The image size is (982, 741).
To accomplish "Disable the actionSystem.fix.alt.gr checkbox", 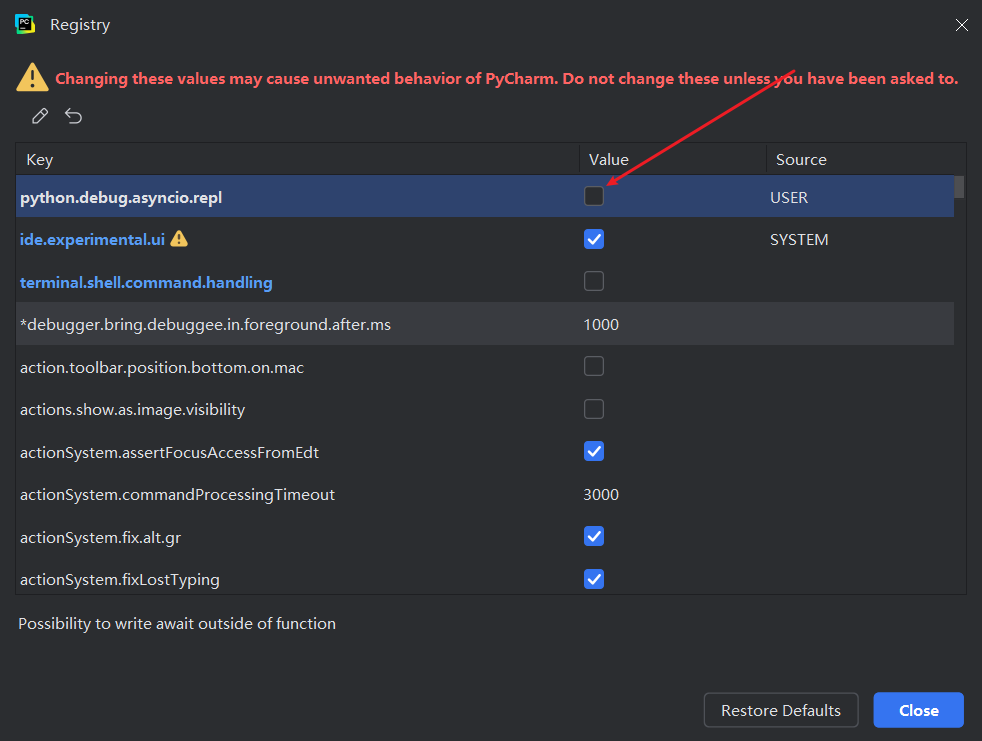I will (594, 536).
